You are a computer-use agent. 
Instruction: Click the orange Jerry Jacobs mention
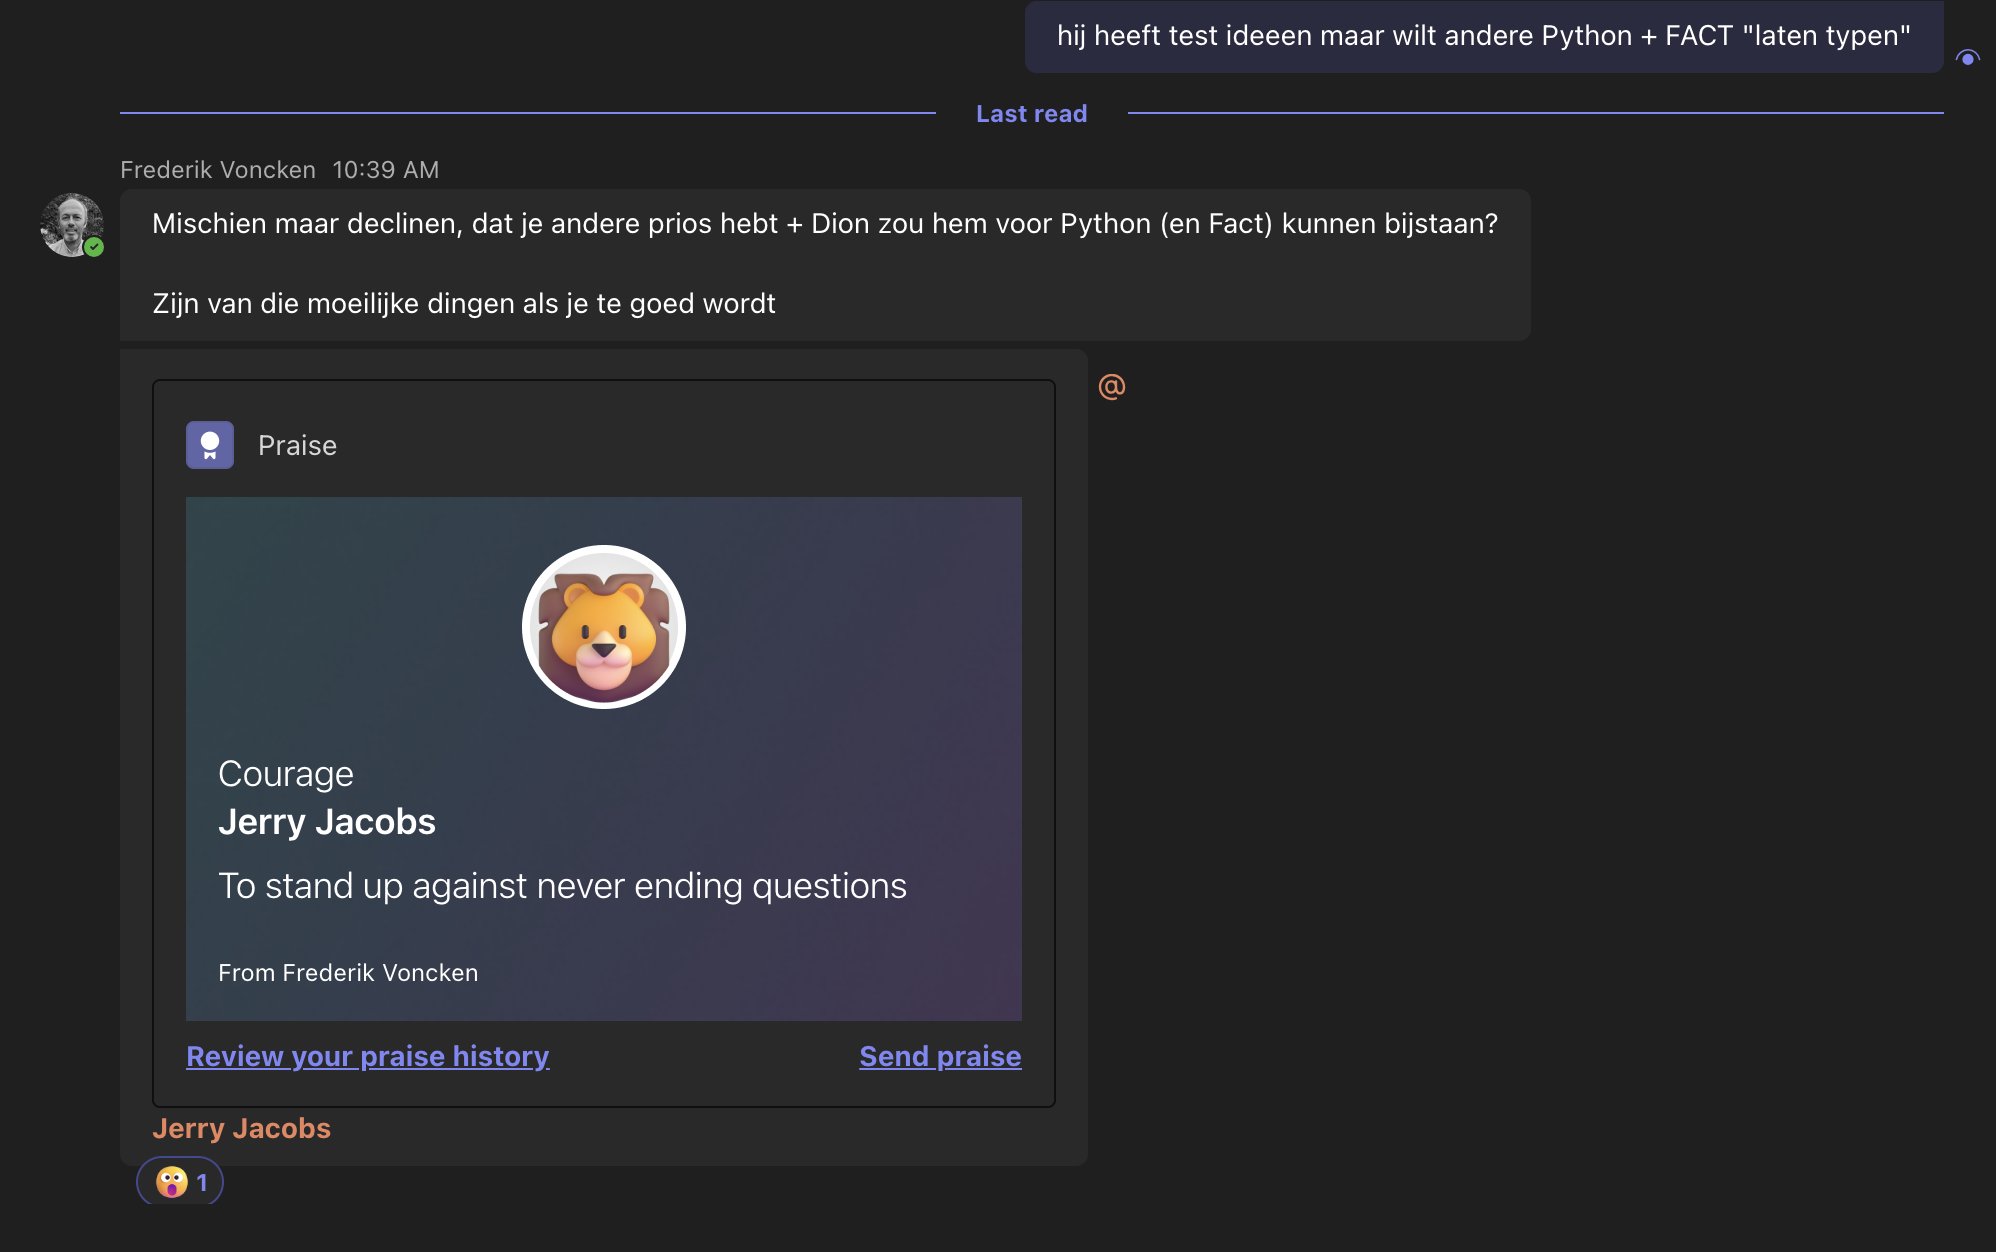(241, 1128)
